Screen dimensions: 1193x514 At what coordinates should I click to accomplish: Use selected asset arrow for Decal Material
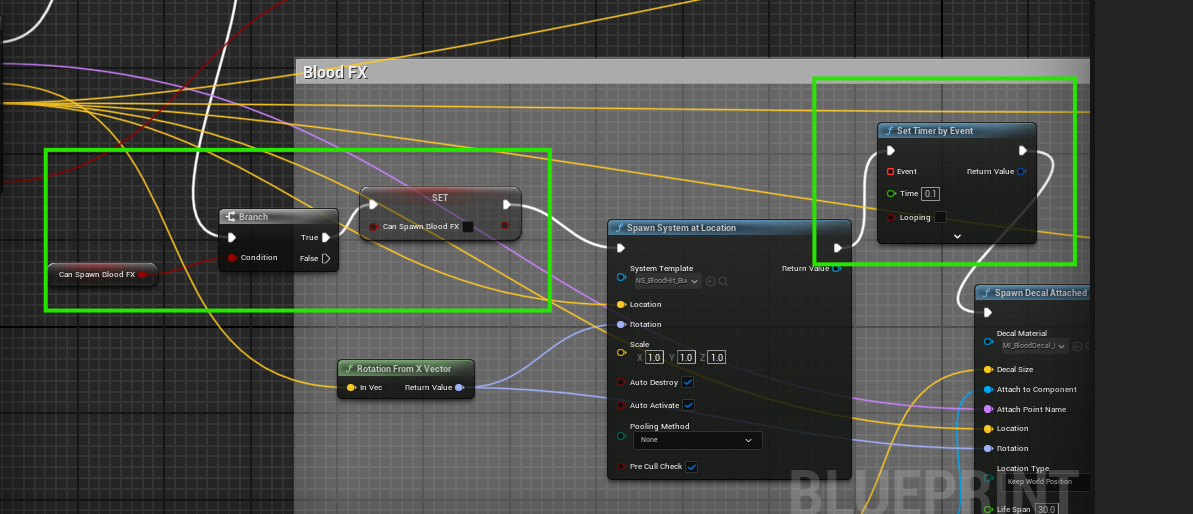pyautogui.click(x=1077, y=346)
